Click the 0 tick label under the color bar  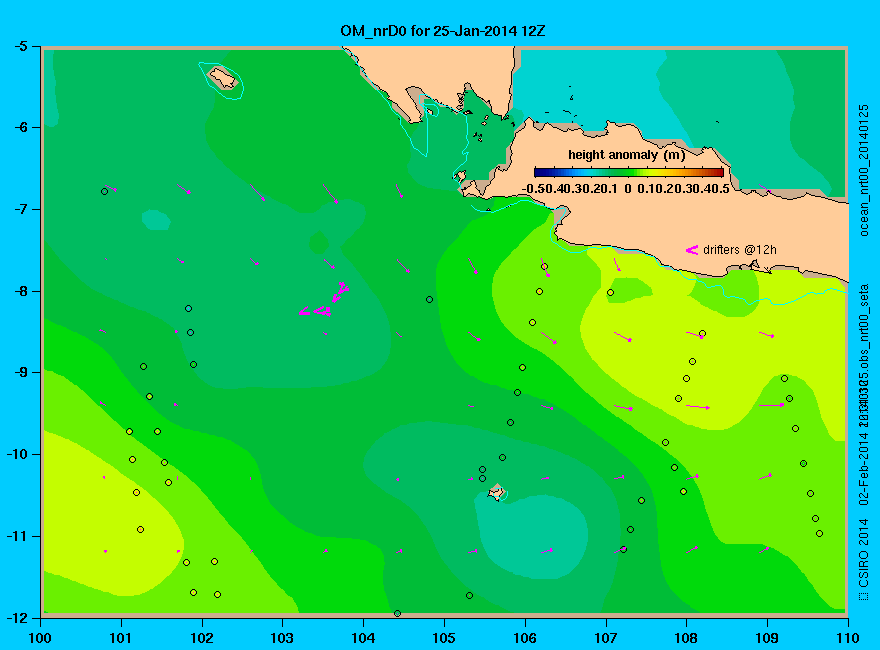pos(627,189)
